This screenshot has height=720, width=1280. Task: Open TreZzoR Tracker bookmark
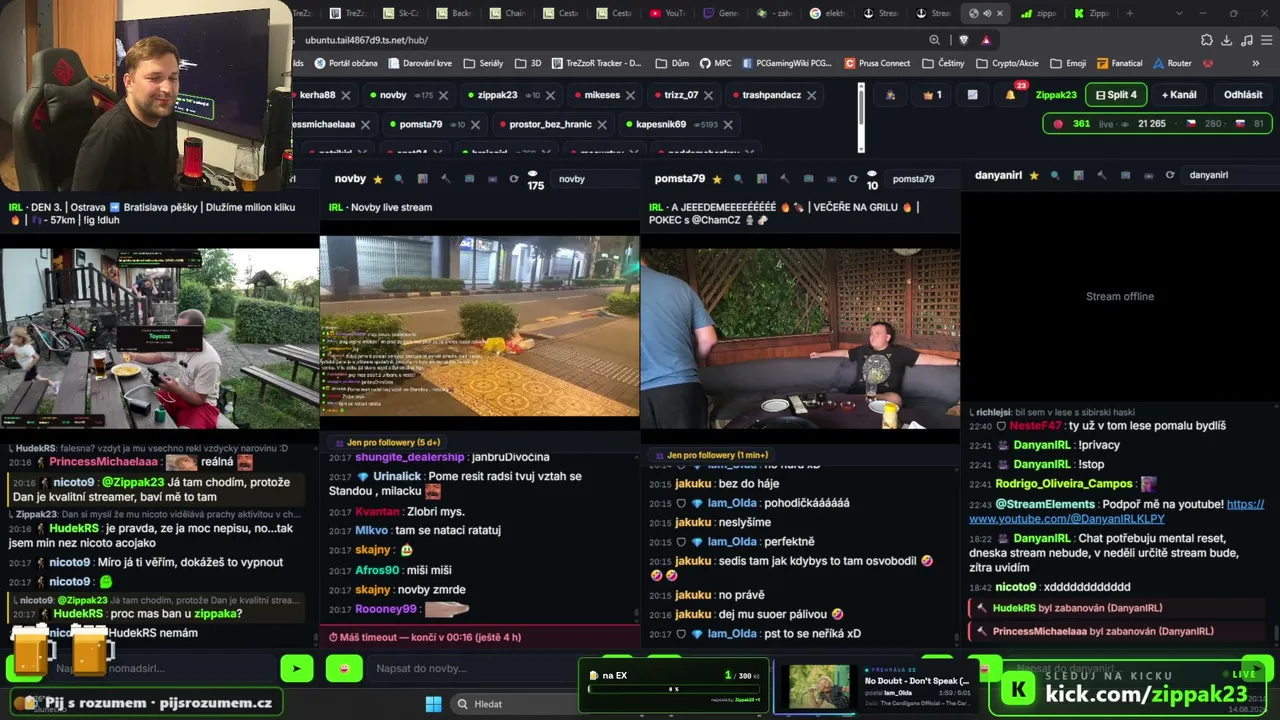tap(596, 63)
